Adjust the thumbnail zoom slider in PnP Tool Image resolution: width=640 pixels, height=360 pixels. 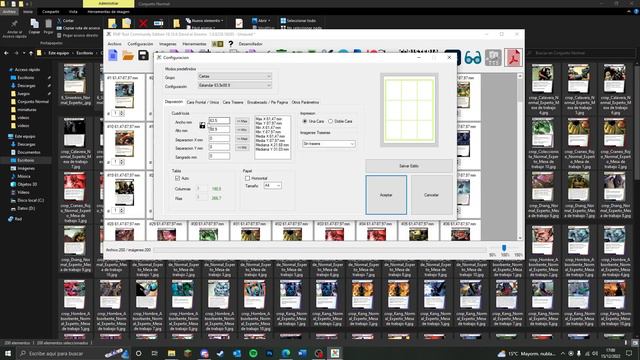pos(504,248)
